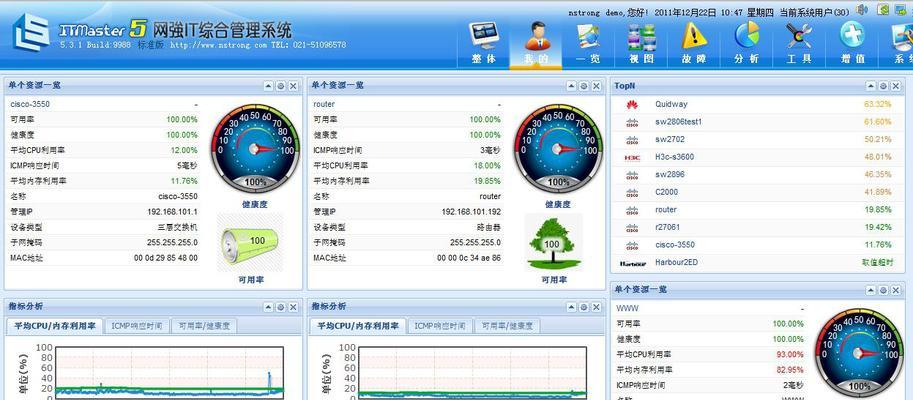The width and height of the screenshot is (913, 400).
Task: Click the ITMaster logo icon
Action: point(30,32)
